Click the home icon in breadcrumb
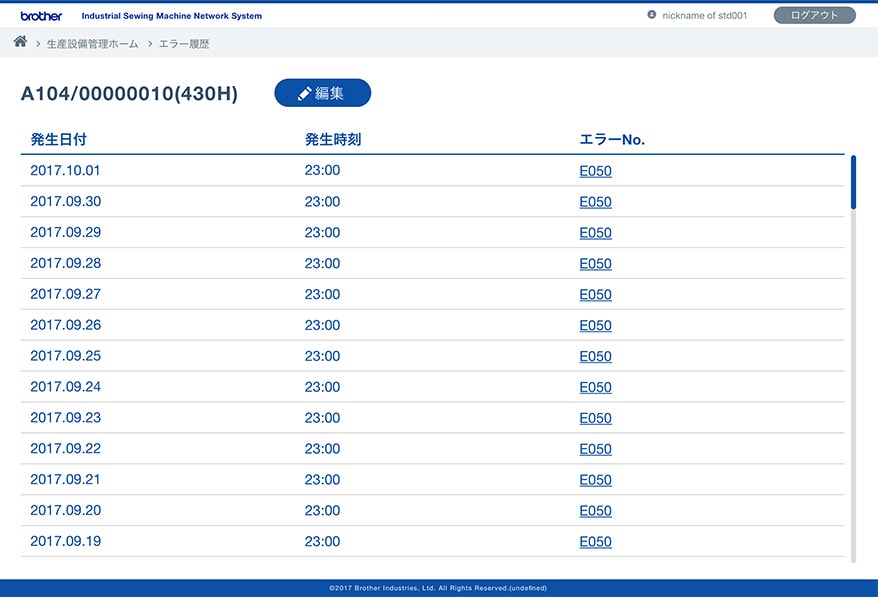 coord(20,42)
